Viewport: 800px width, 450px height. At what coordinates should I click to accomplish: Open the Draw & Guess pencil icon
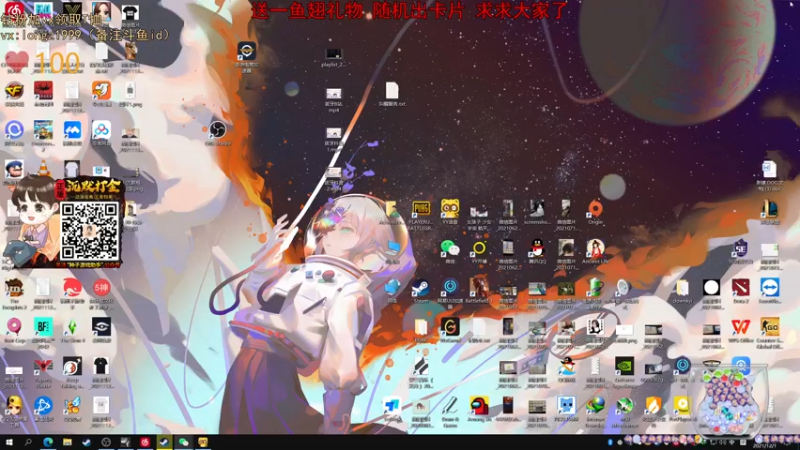click(x=449, y=406)
